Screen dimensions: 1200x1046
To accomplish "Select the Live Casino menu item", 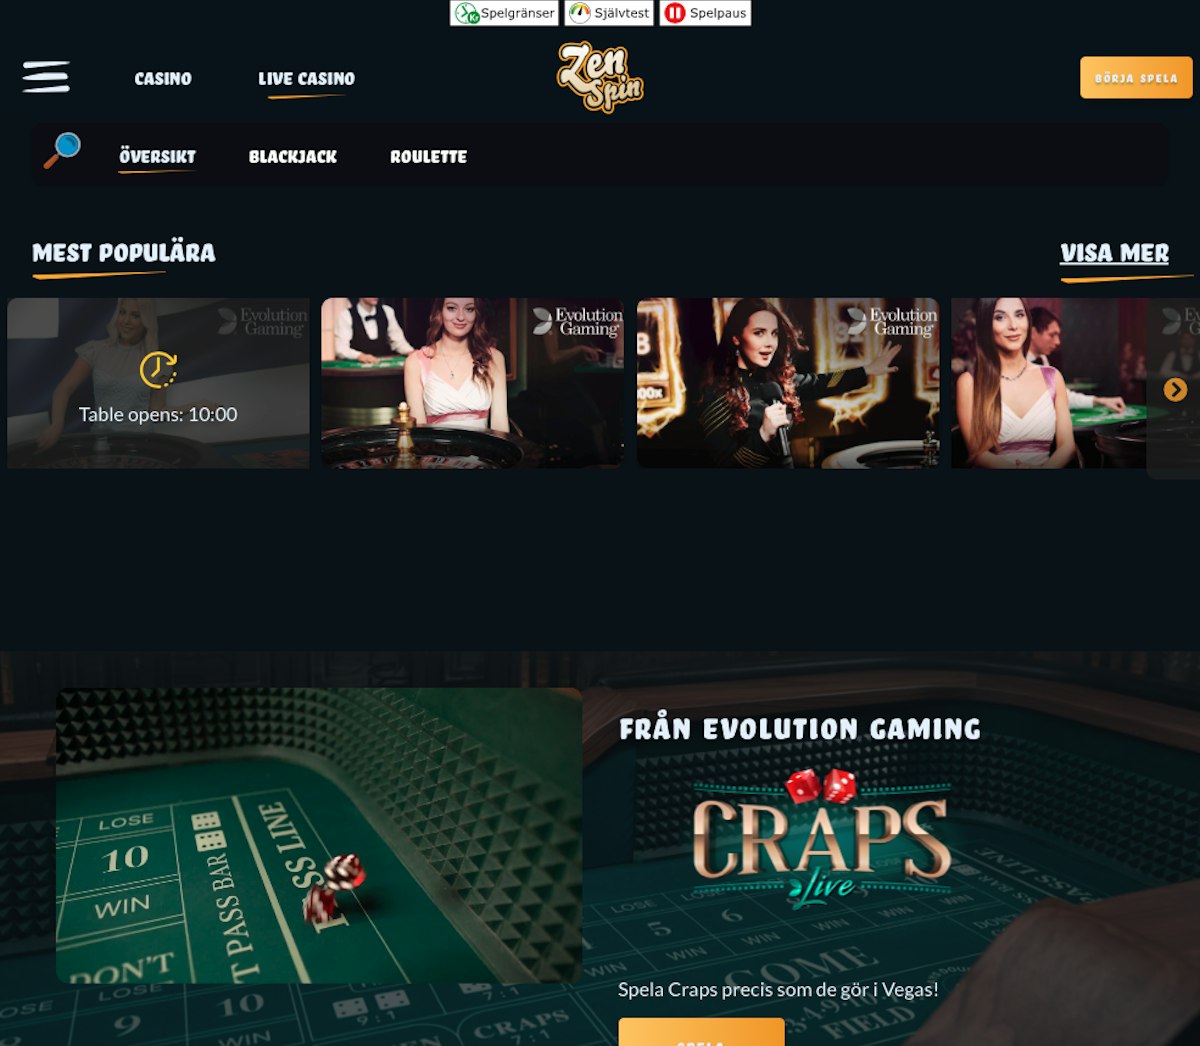I will 306,78.
